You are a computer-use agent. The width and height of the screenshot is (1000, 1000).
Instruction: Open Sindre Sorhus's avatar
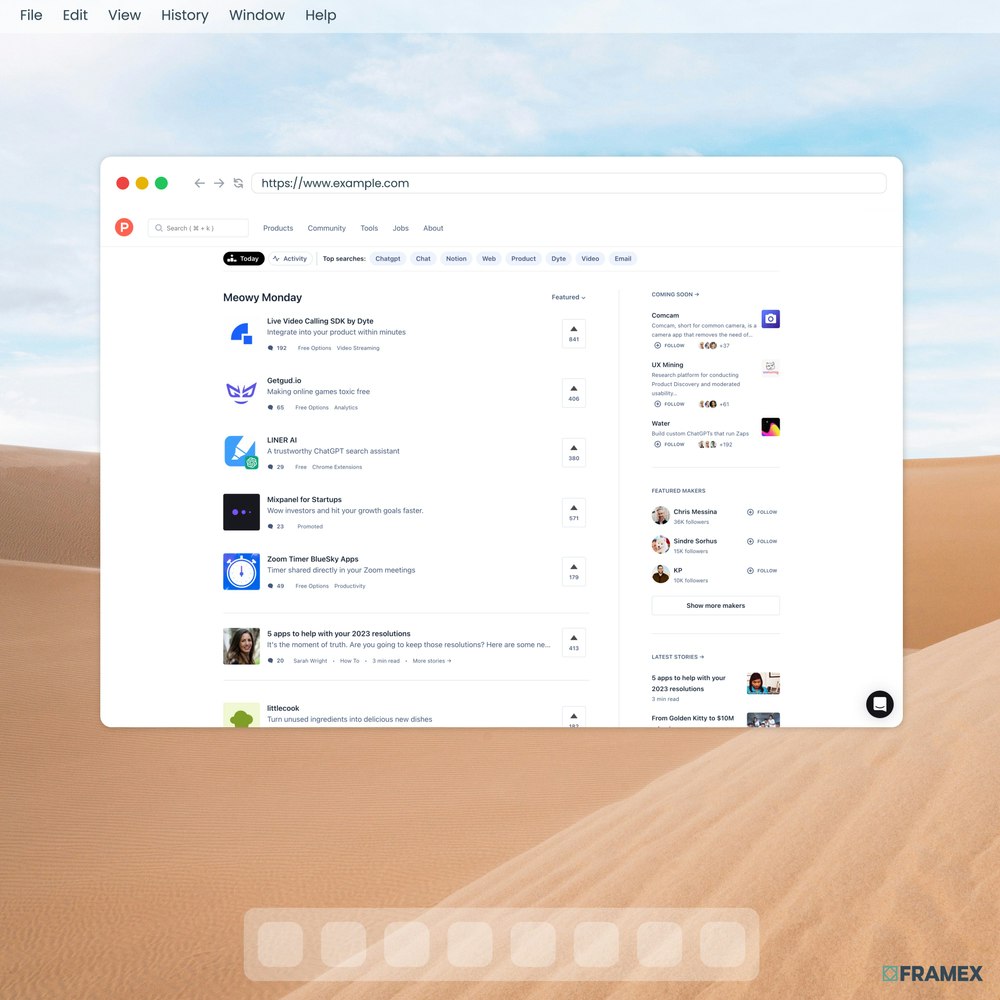pos(660,545)
